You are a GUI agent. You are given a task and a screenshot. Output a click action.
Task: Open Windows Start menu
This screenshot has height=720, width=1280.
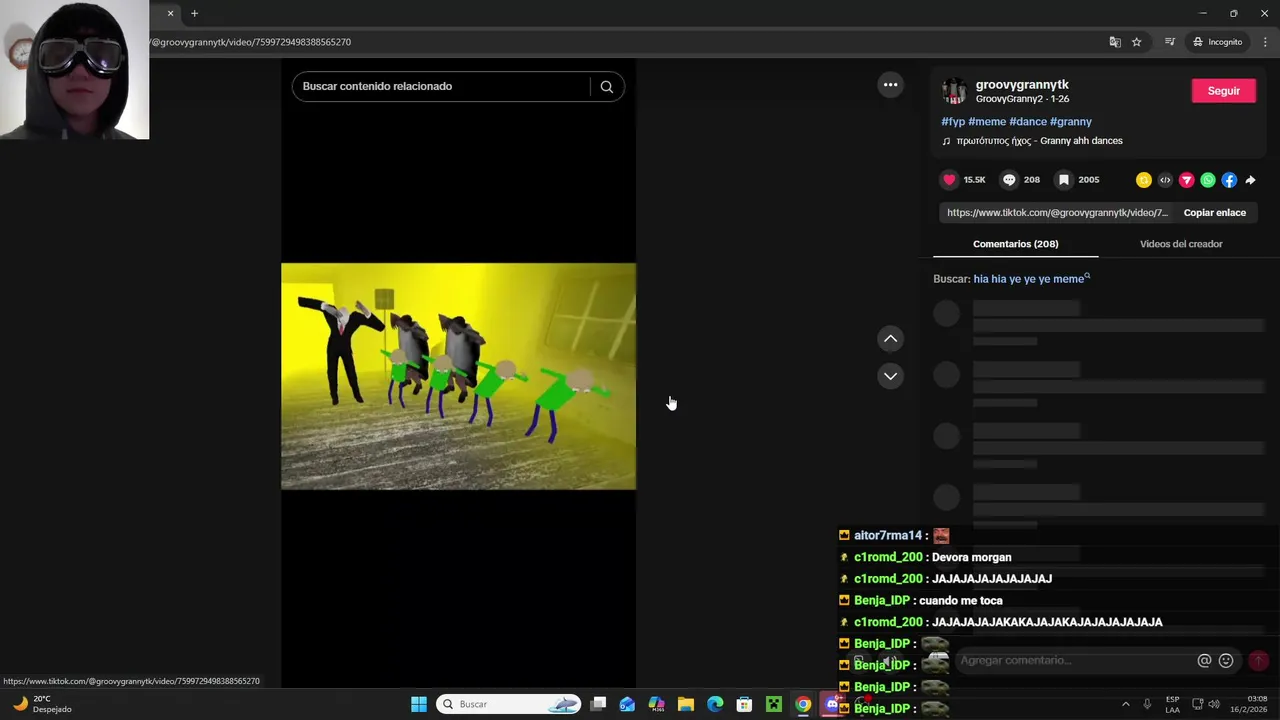click(419, 704)
